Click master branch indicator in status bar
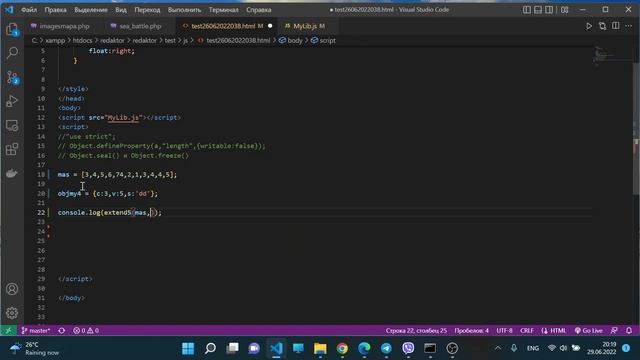This screenshot has height=360, width=640. (x=36, y=330)
